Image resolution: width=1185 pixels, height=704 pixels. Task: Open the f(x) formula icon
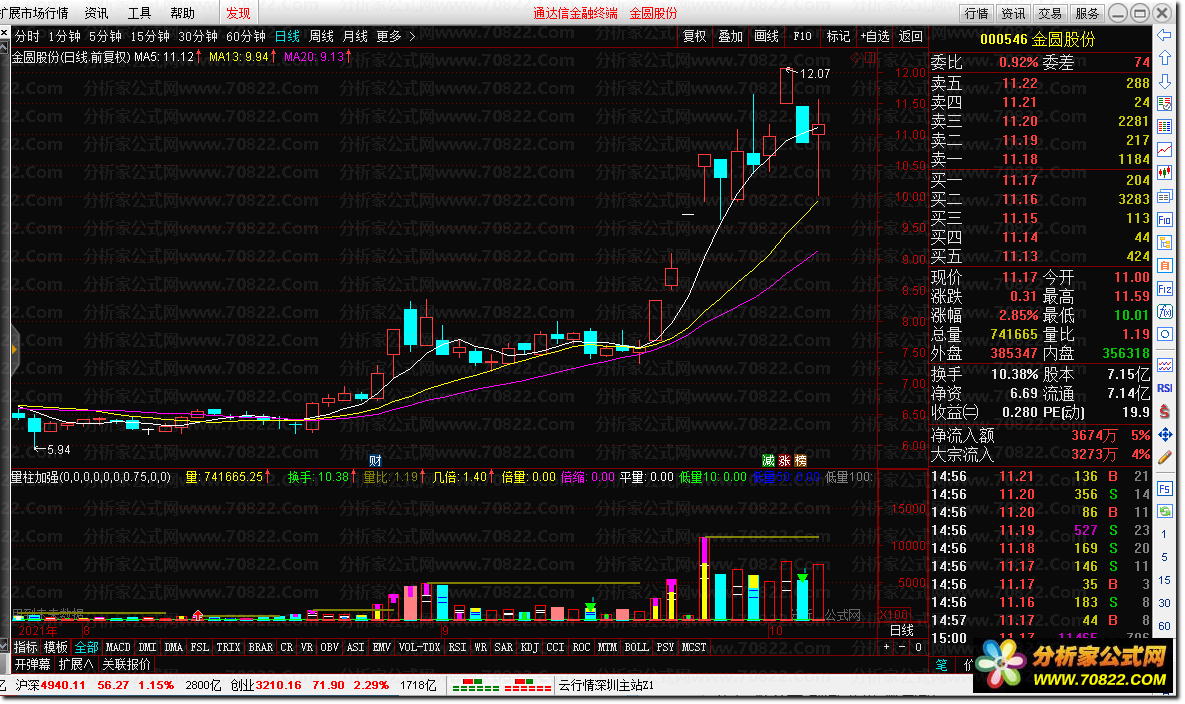click(1165, 311)
